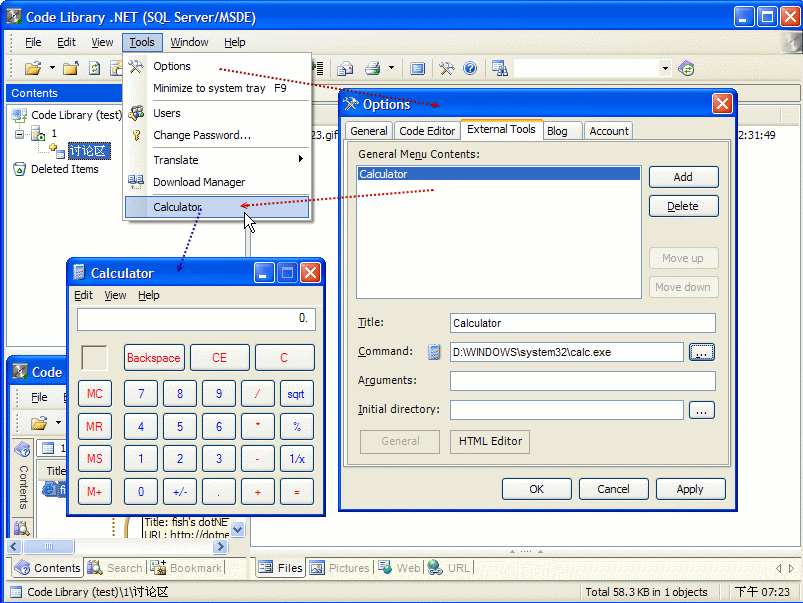Screen dimensions: 803x603
Task: Open the General tab in Options
Action: (368, 131)
